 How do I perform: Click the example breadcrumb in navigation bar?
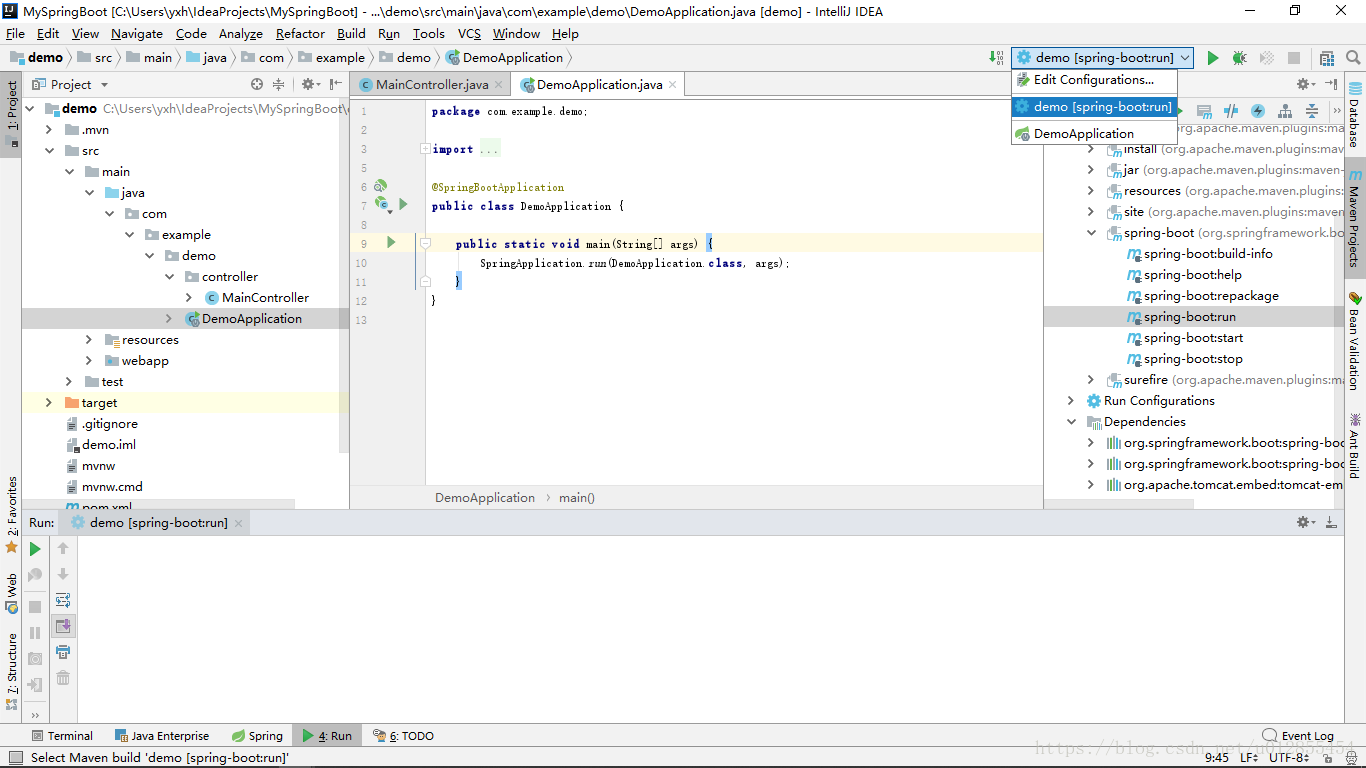point(340,58)
